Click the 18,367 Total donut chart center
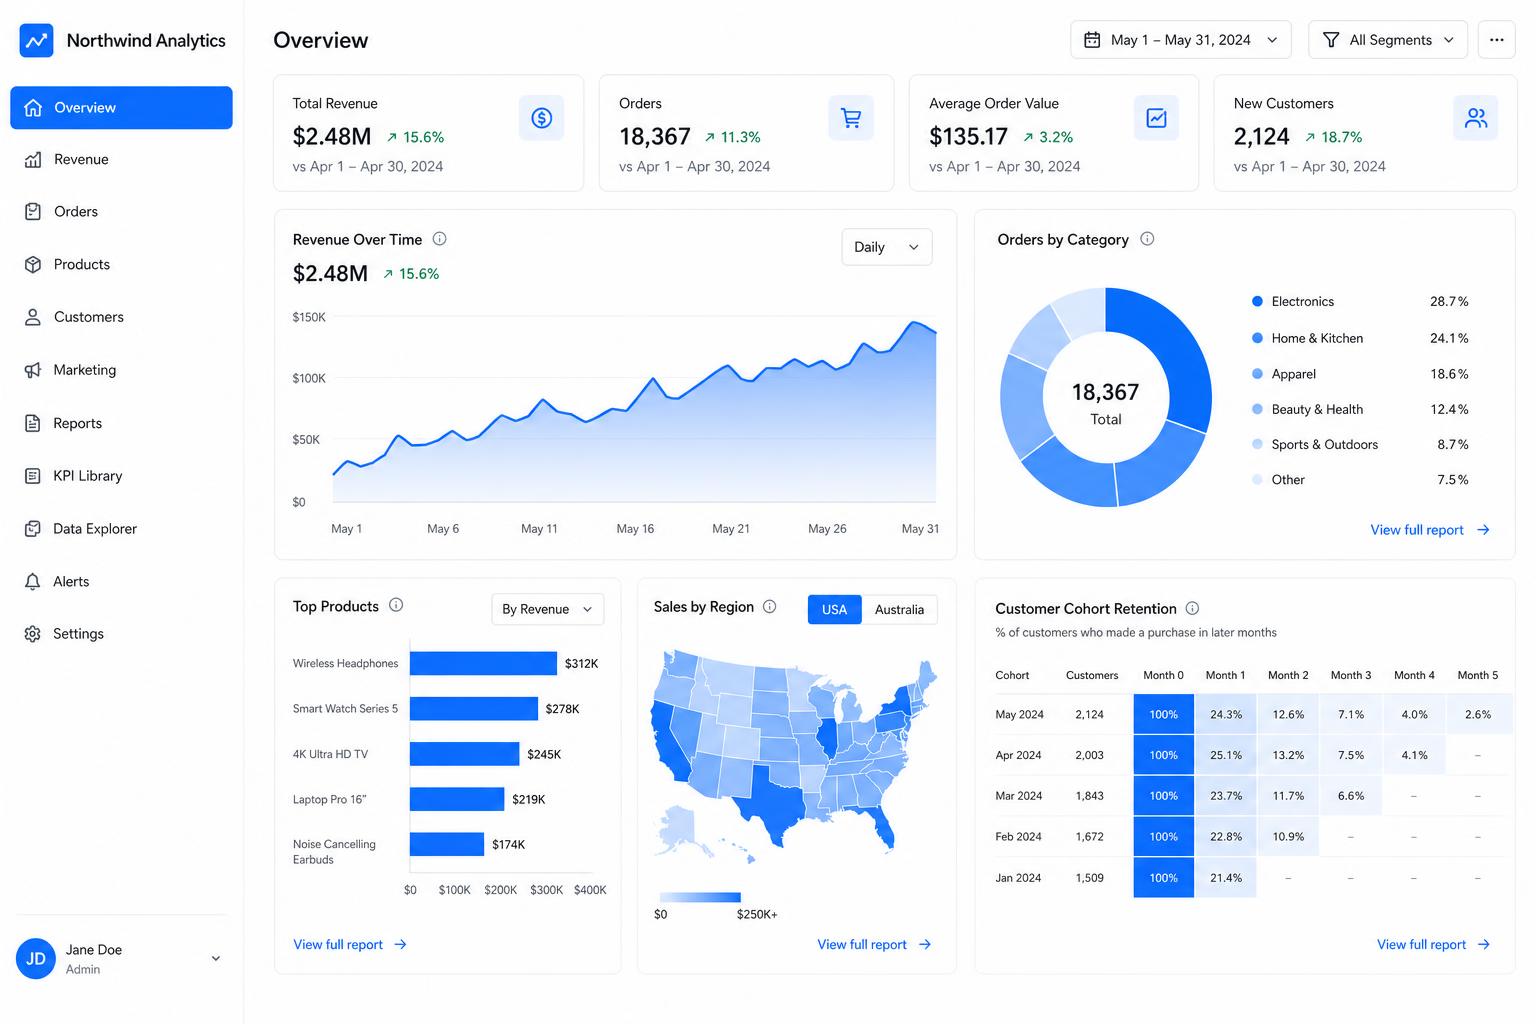Image resolution: width=1536 pixels, height=1024 pixels. point(1106,403)
